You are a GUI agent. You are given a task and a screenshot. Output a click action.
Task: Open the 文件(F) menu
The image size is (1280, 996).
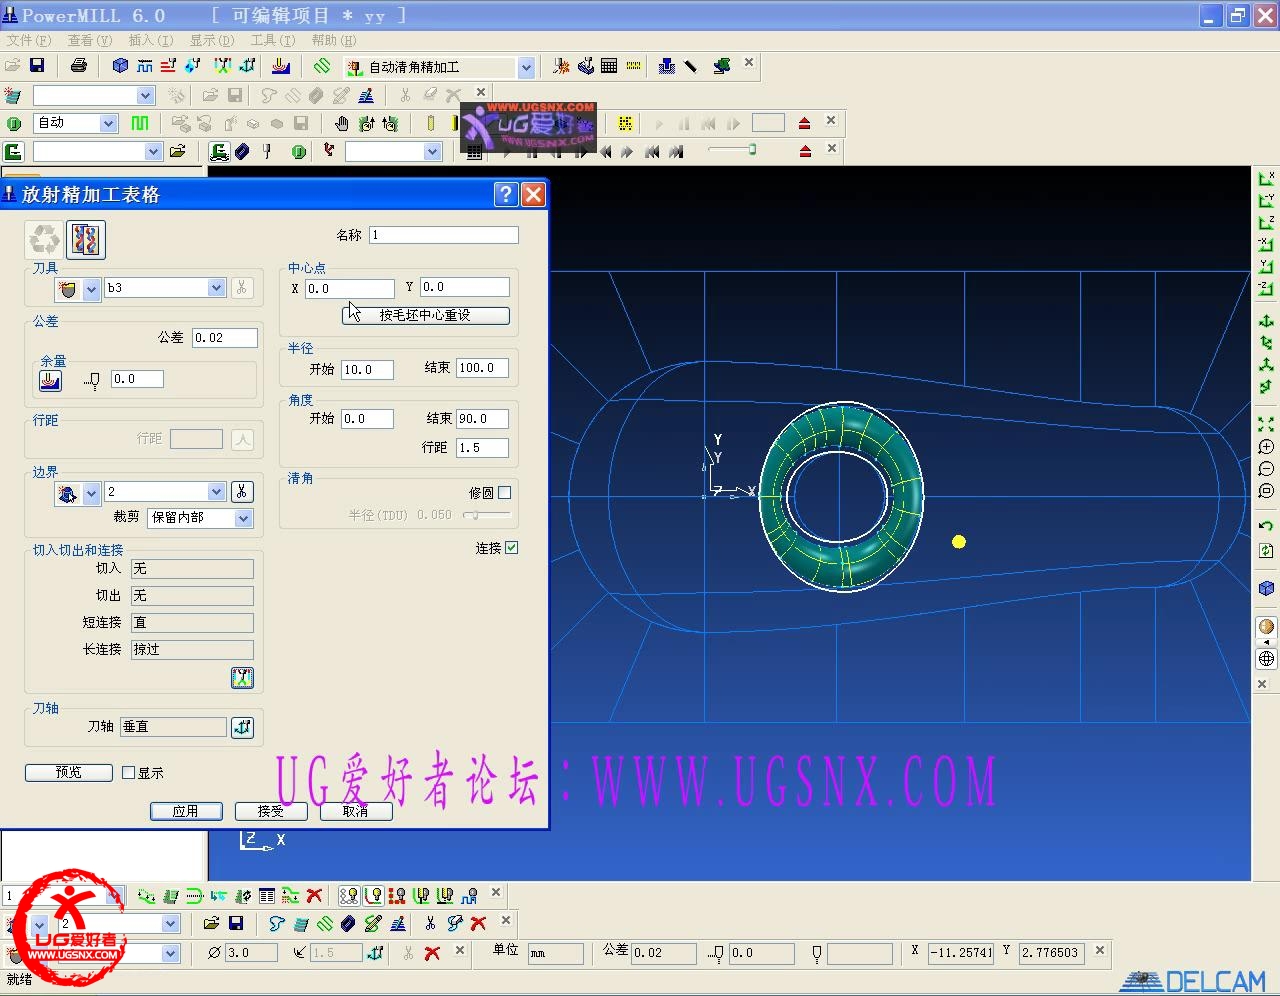pos(28,40)
